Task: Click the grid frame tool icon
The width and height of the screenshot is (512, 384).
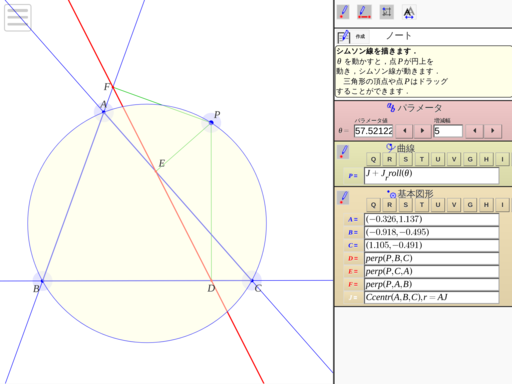Action: (387, 12)
